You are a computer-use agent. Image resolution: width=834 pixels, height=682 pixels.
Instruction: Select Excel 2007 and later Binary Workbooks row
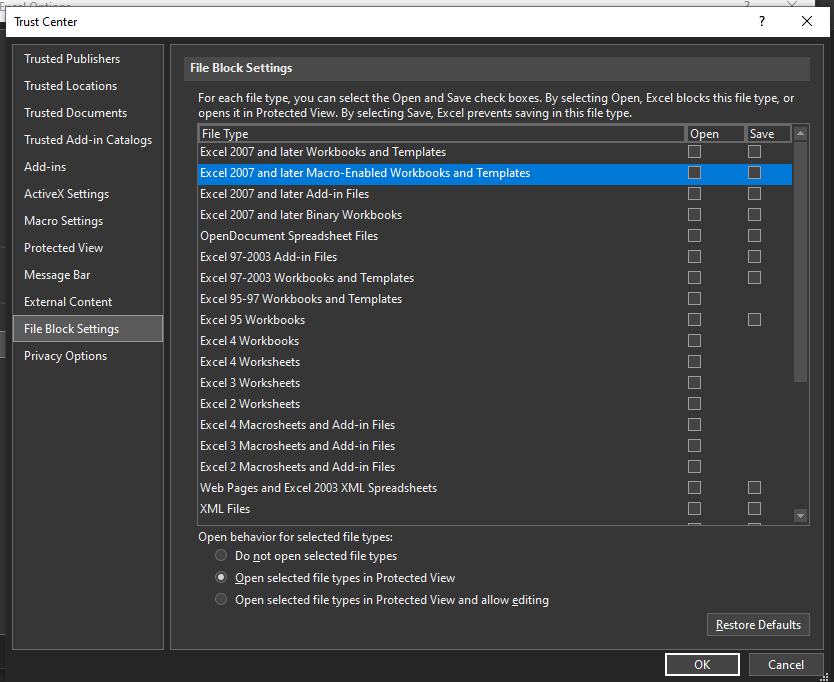[495, 214]
